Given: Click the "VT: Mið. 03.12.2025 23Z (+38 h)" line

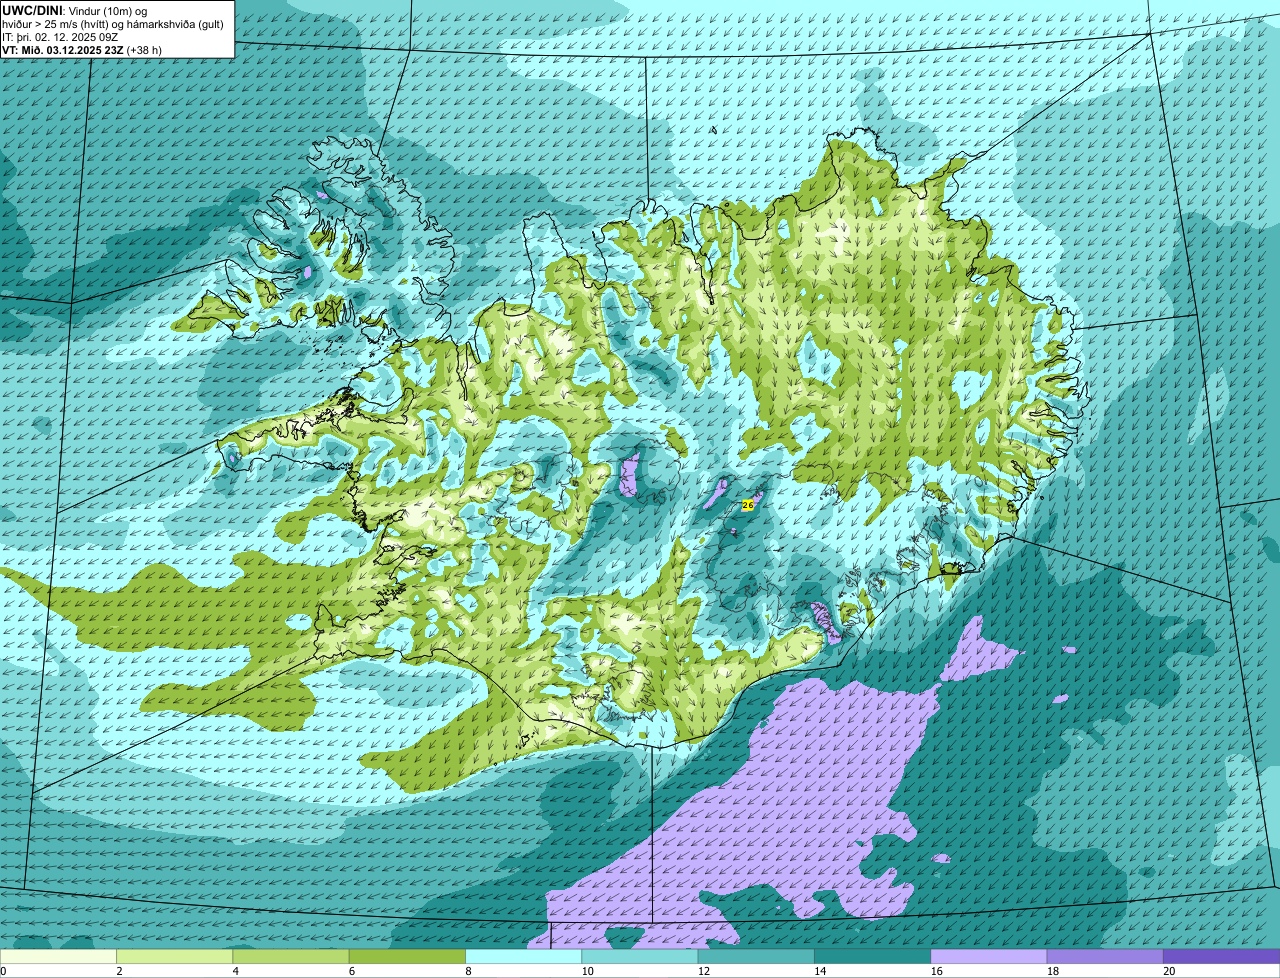Looking at the screenshot, I should 83,49.
